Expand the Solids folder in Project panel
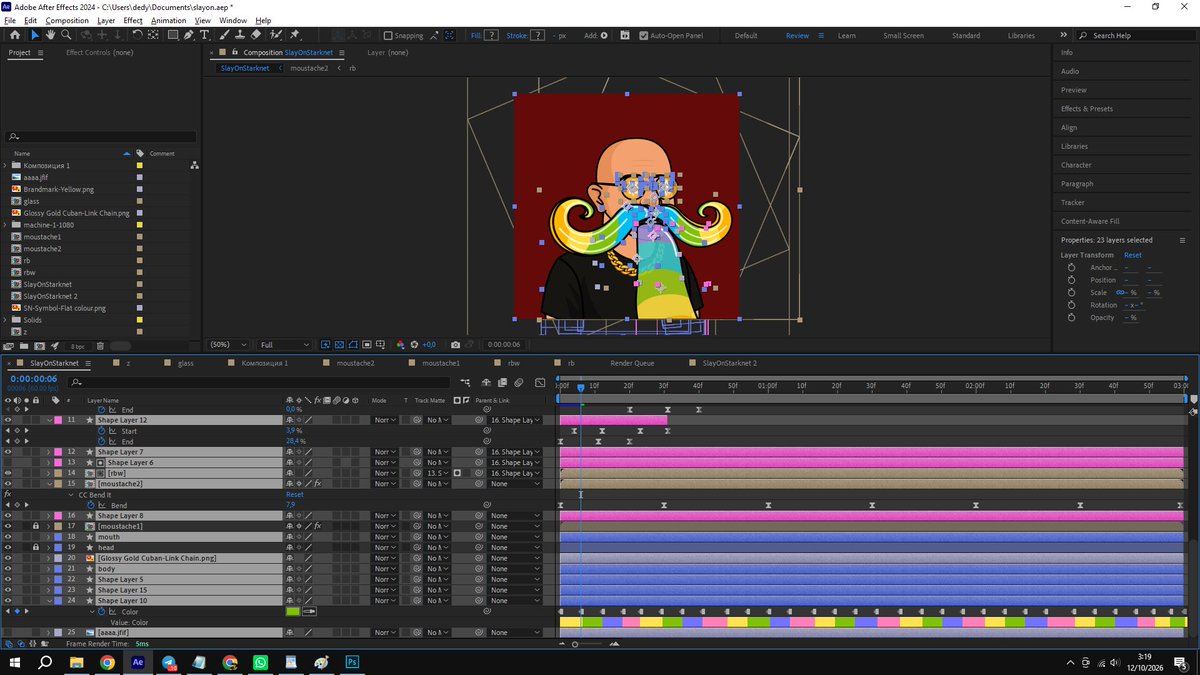The height and width of the screenshot is (675, 1200). coord(5,320)
